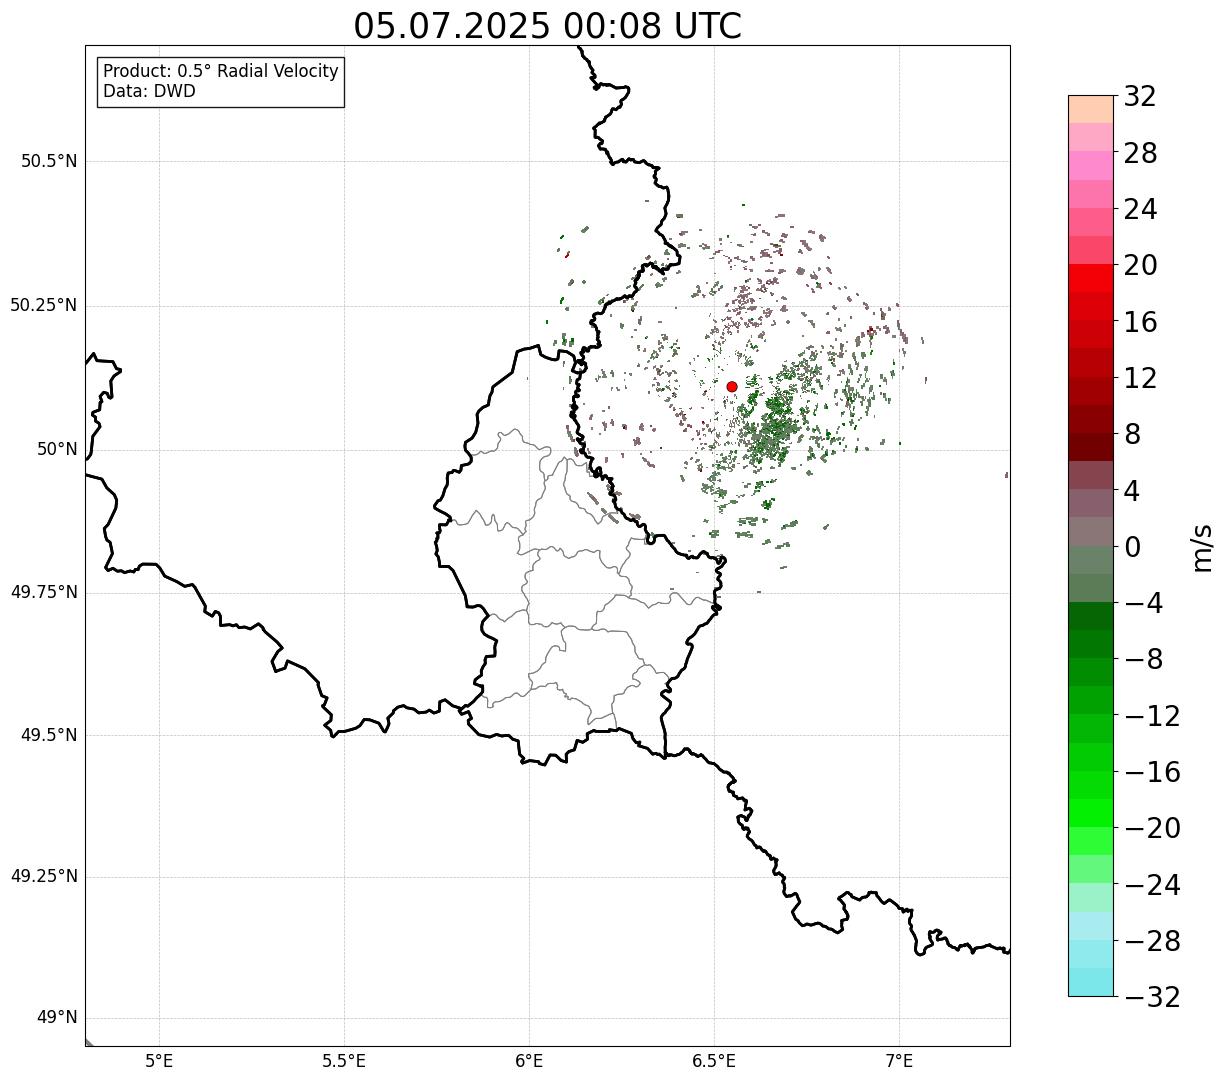Click the colorbar tick label 28
1225x1081 pixels.
(x=1140, y=153)
